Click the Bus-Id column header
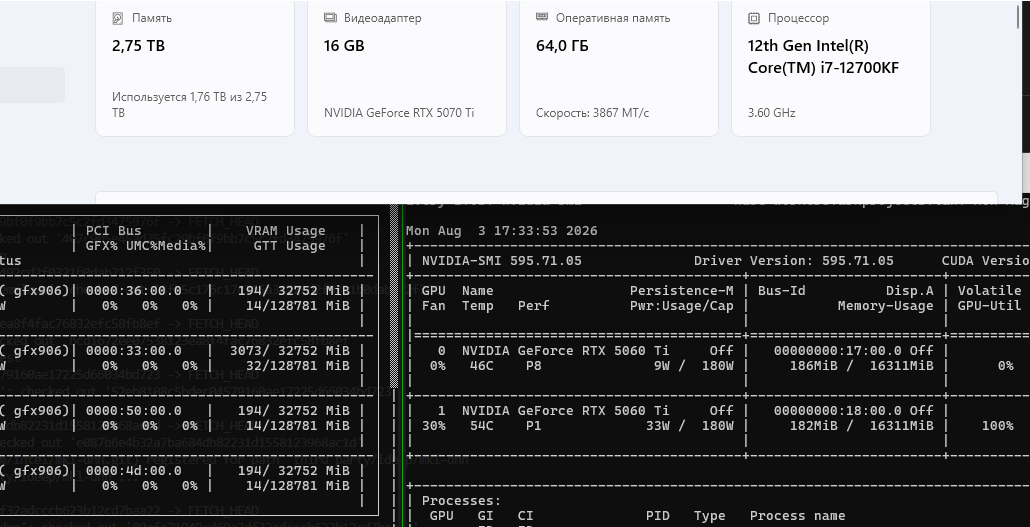This screenshot has height=527, width=1030. [x=782, y=290]
